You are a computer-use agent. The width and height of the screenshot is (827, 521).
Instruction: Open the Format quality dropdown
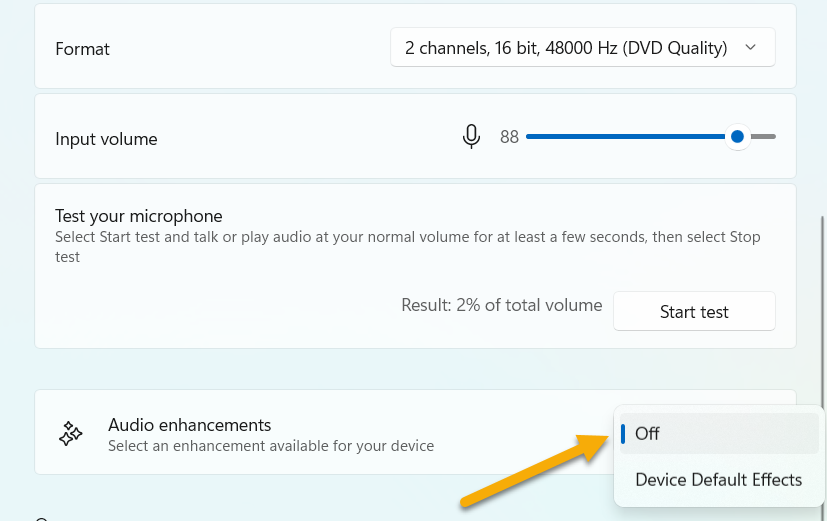pyautogui.click(x=581, y=48)
